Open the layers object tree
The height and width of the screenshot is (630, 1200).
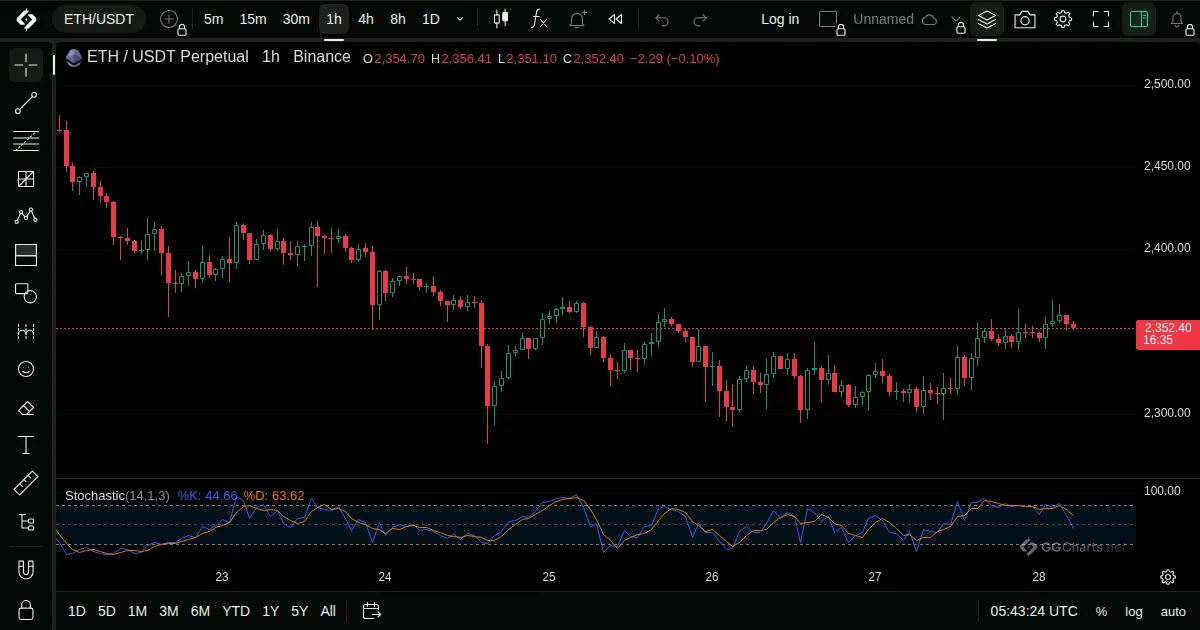(x=987, y=19)
